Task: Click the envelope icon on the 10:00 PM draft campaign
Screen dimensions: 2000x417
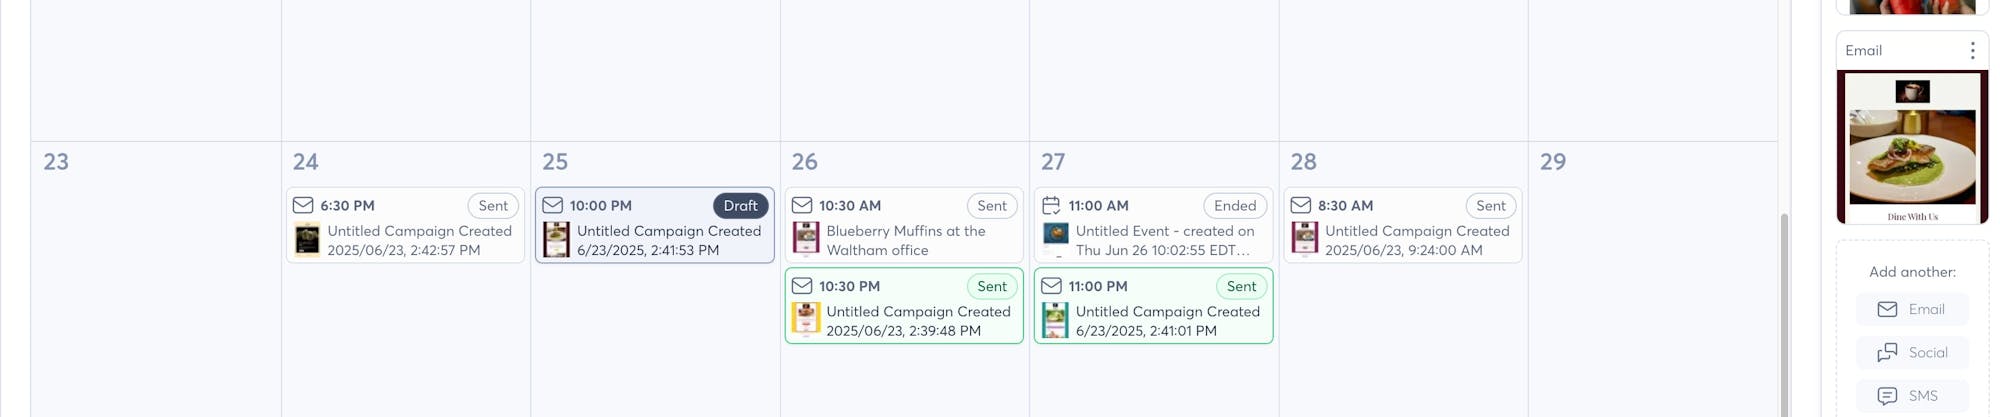Action: pos(553,206)
